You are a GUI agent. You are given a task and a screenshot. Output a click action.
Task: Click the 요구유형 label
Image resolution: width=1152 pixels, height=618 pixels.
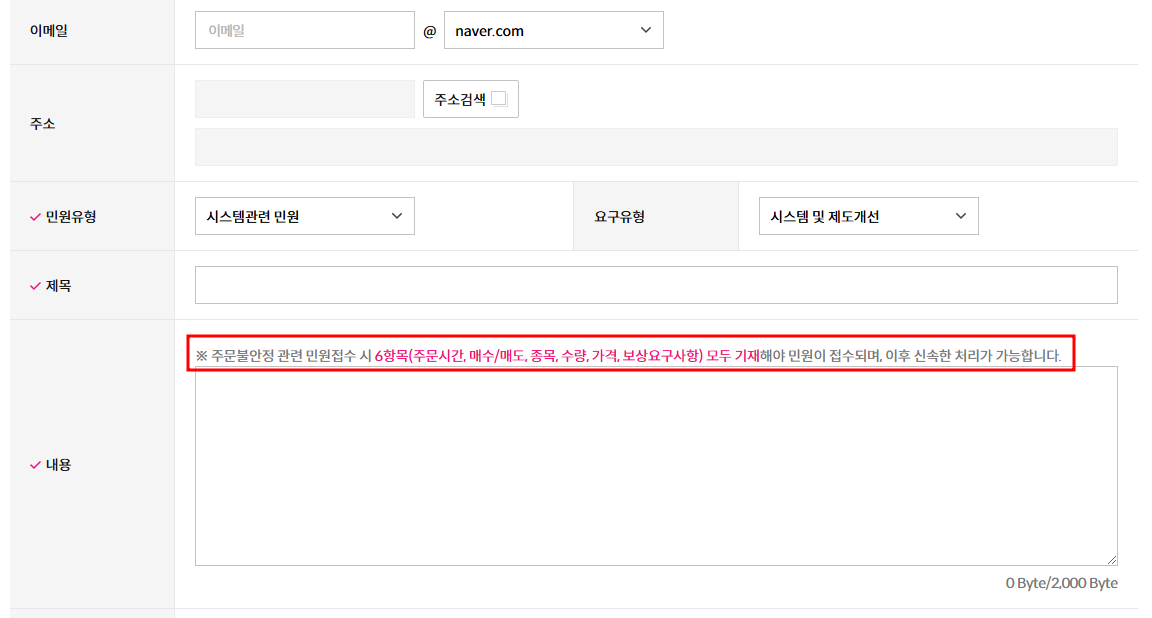coord(619,217)
